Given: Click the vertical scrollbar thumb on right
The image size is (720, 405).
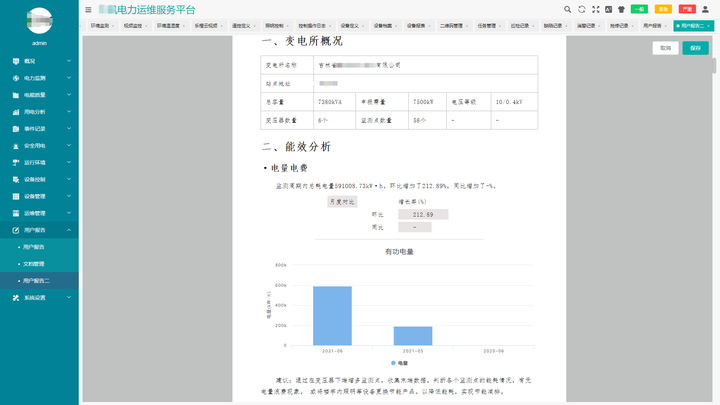Looking at the screenshot, I should coord(714,66).
